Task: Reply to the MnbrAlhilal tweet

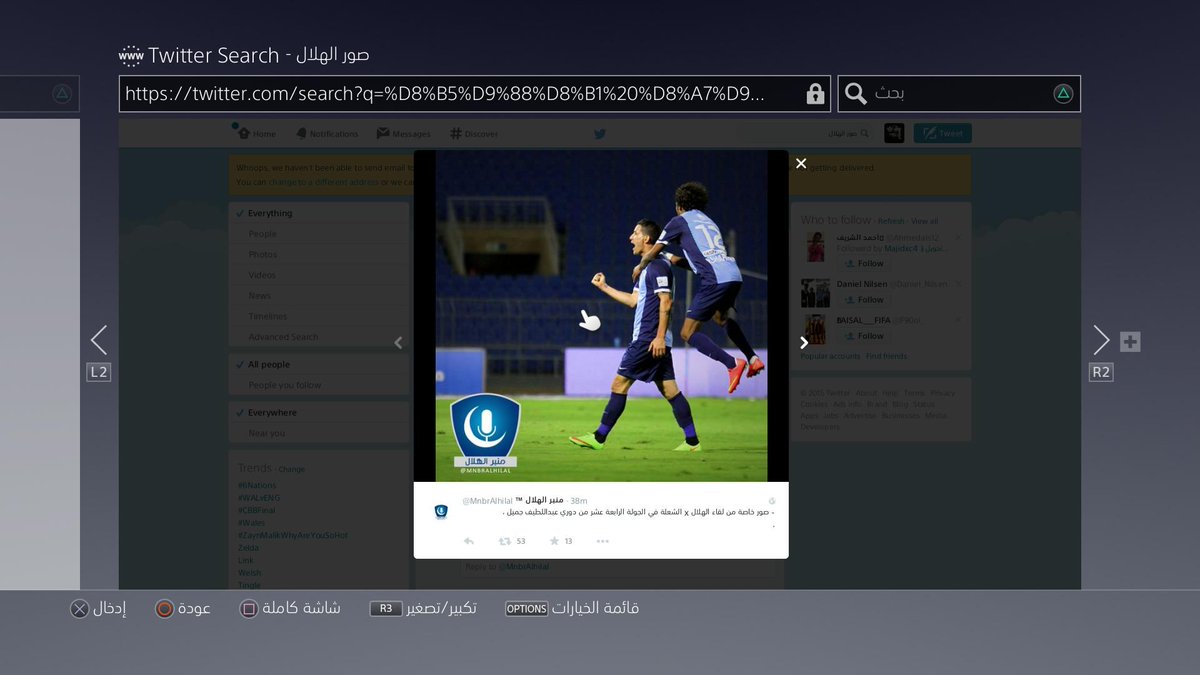Action: [468, 541]
